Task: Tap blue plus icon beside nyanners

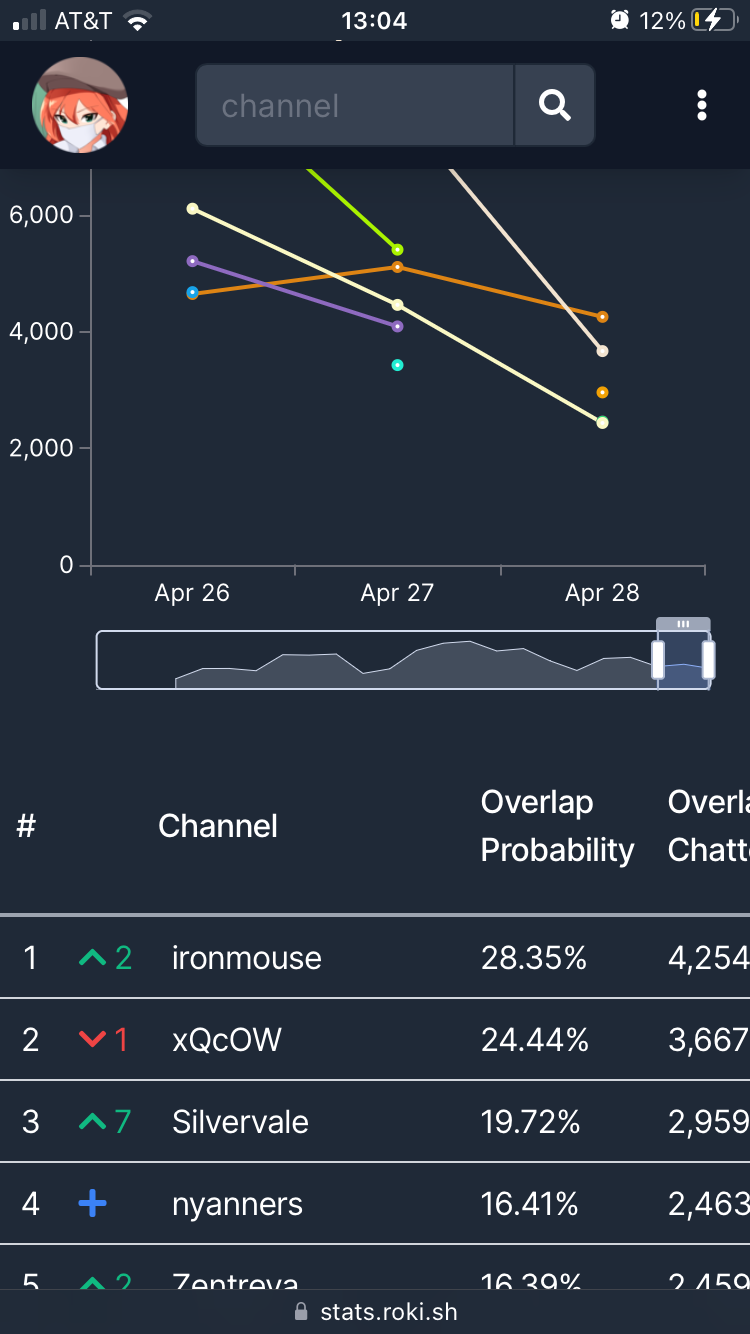Action: (x=92, y=1204)
